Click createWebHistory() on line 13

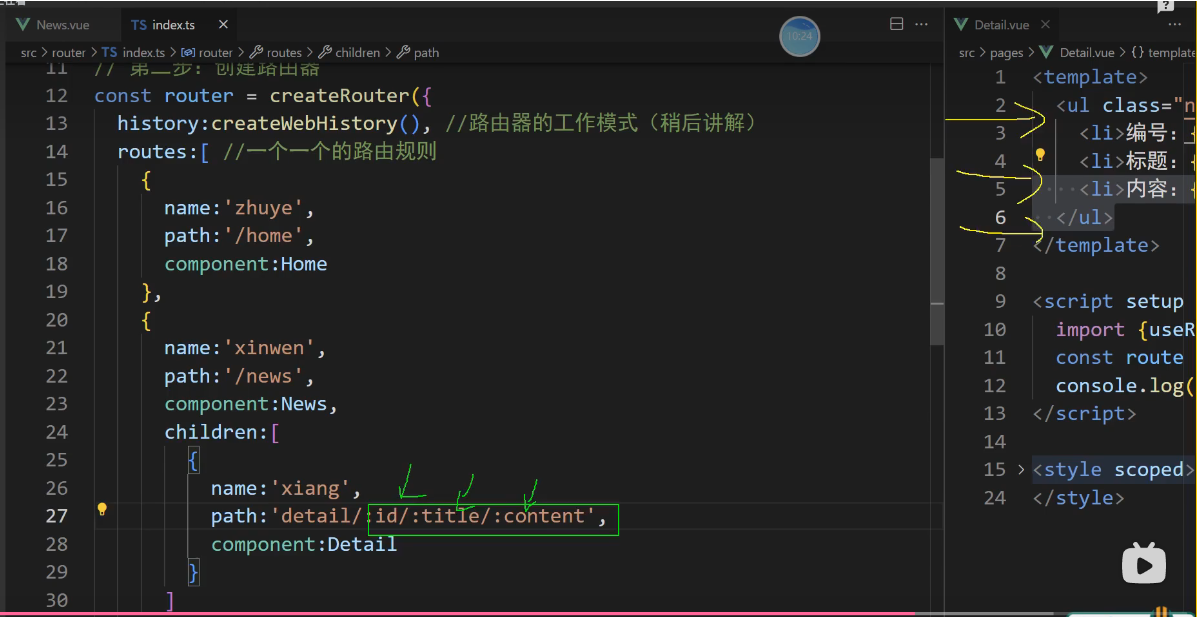pos(314,123)
